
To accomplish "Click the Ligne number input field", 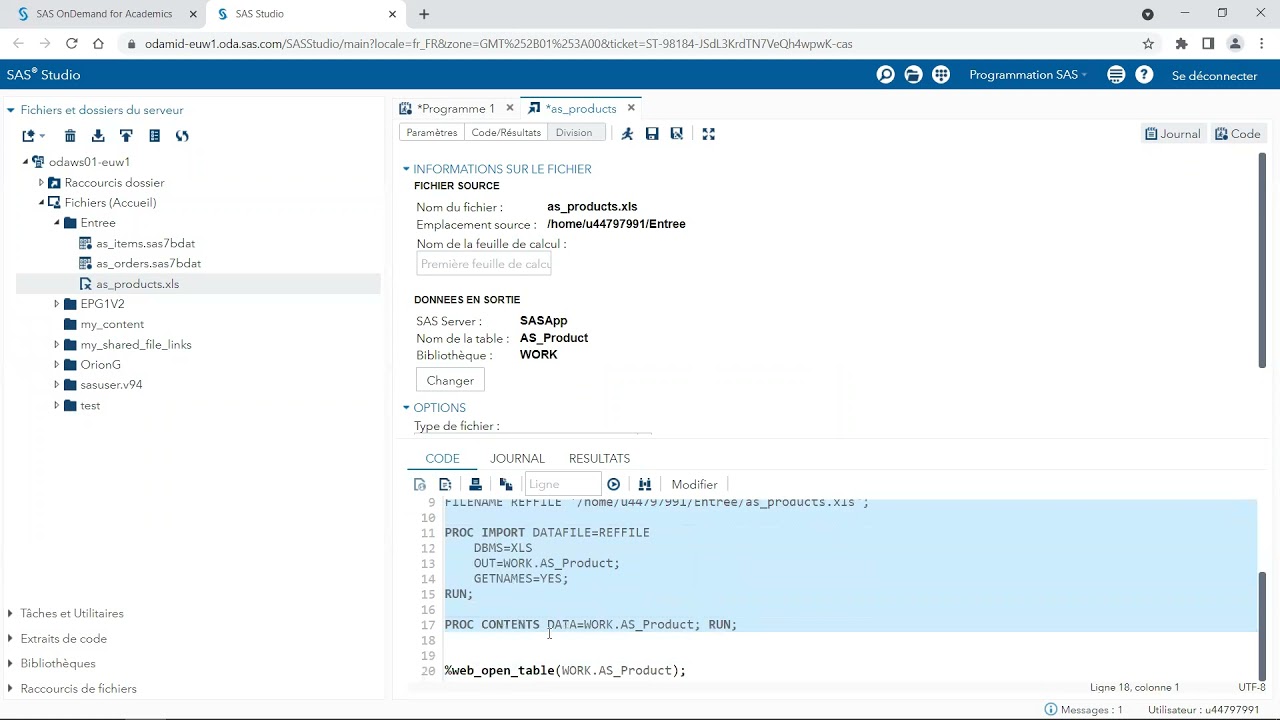I will point(564,484).
